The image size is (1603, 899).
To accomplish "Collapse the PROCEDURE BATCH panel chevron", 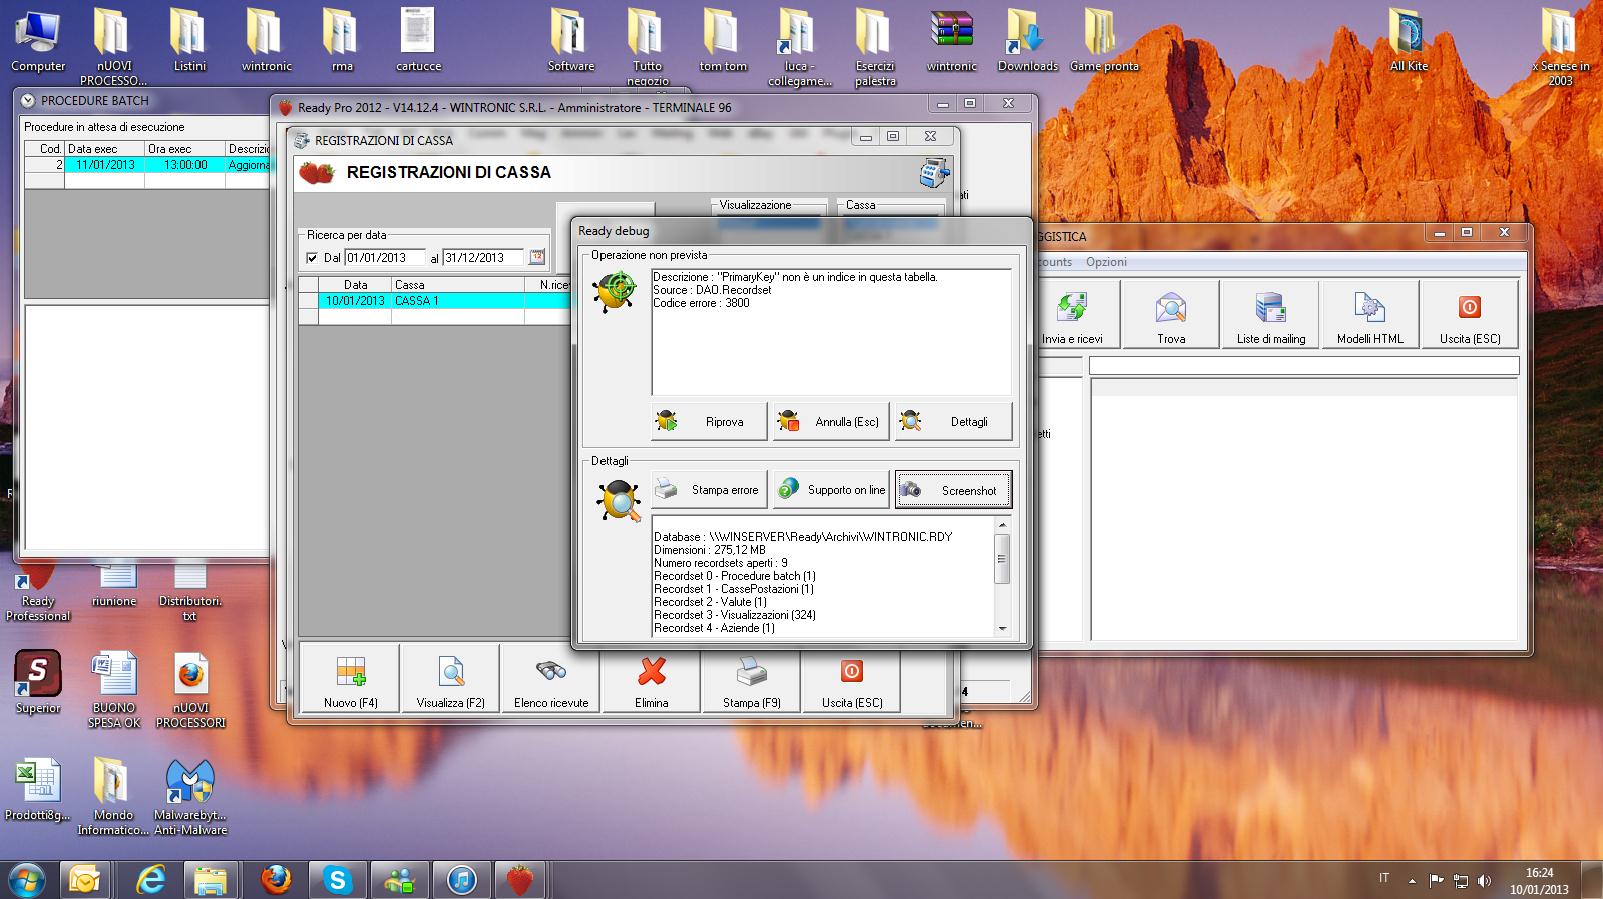I will click(x=28, y=100).
